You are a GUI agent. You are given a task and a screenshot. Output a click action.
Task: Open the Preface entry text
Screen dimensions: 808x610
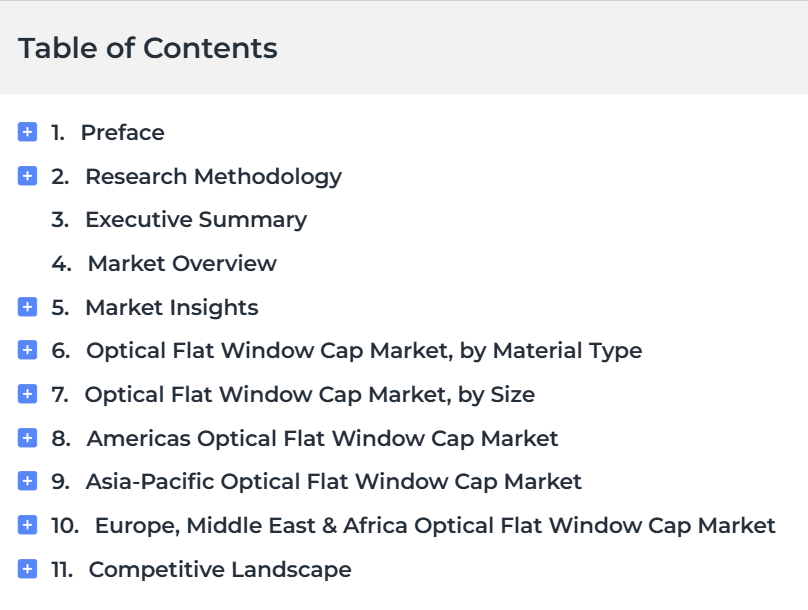coord(123,132)
